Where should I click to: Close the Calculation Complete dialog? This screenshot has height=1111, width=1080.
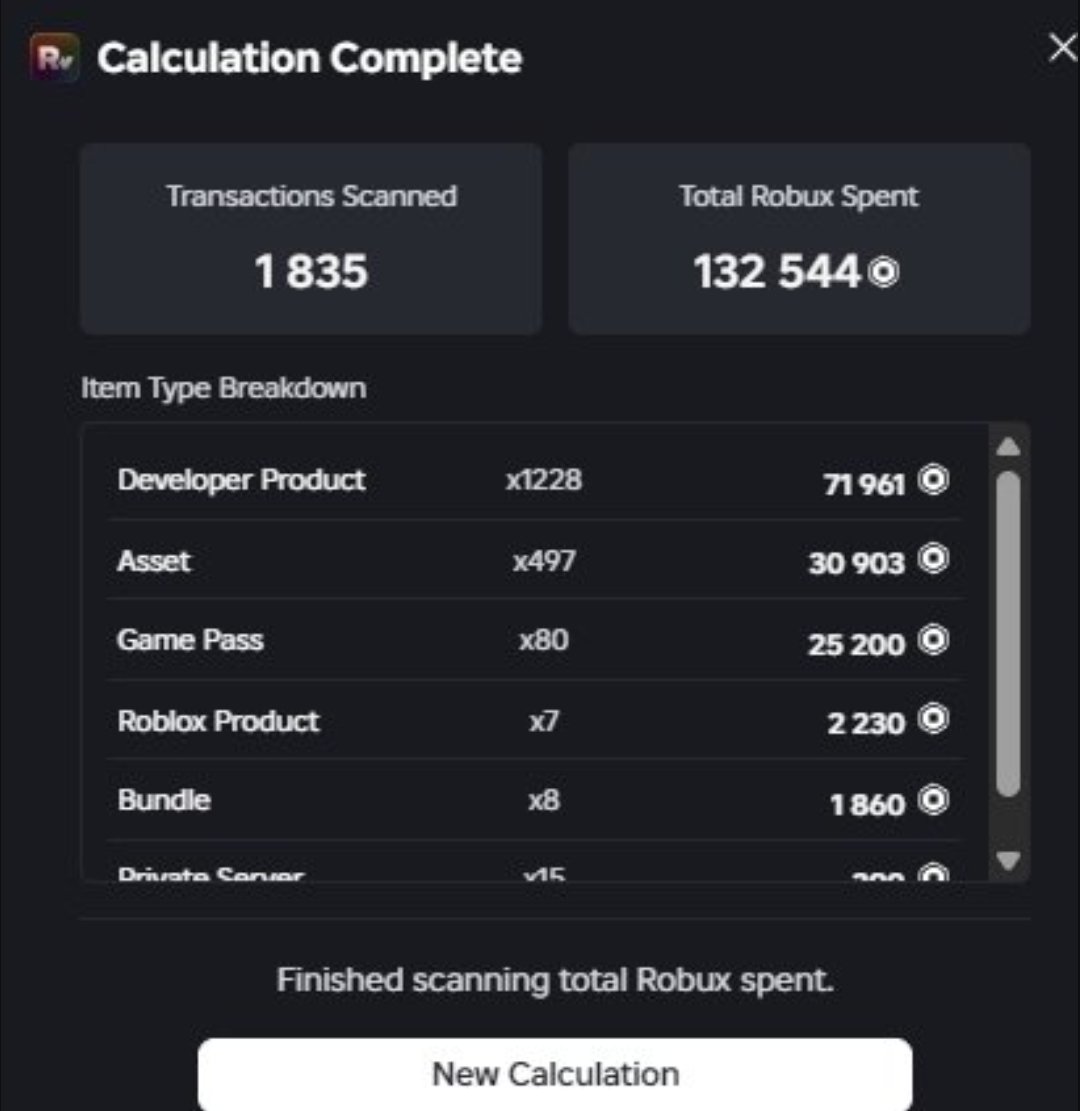[1063, 48]
